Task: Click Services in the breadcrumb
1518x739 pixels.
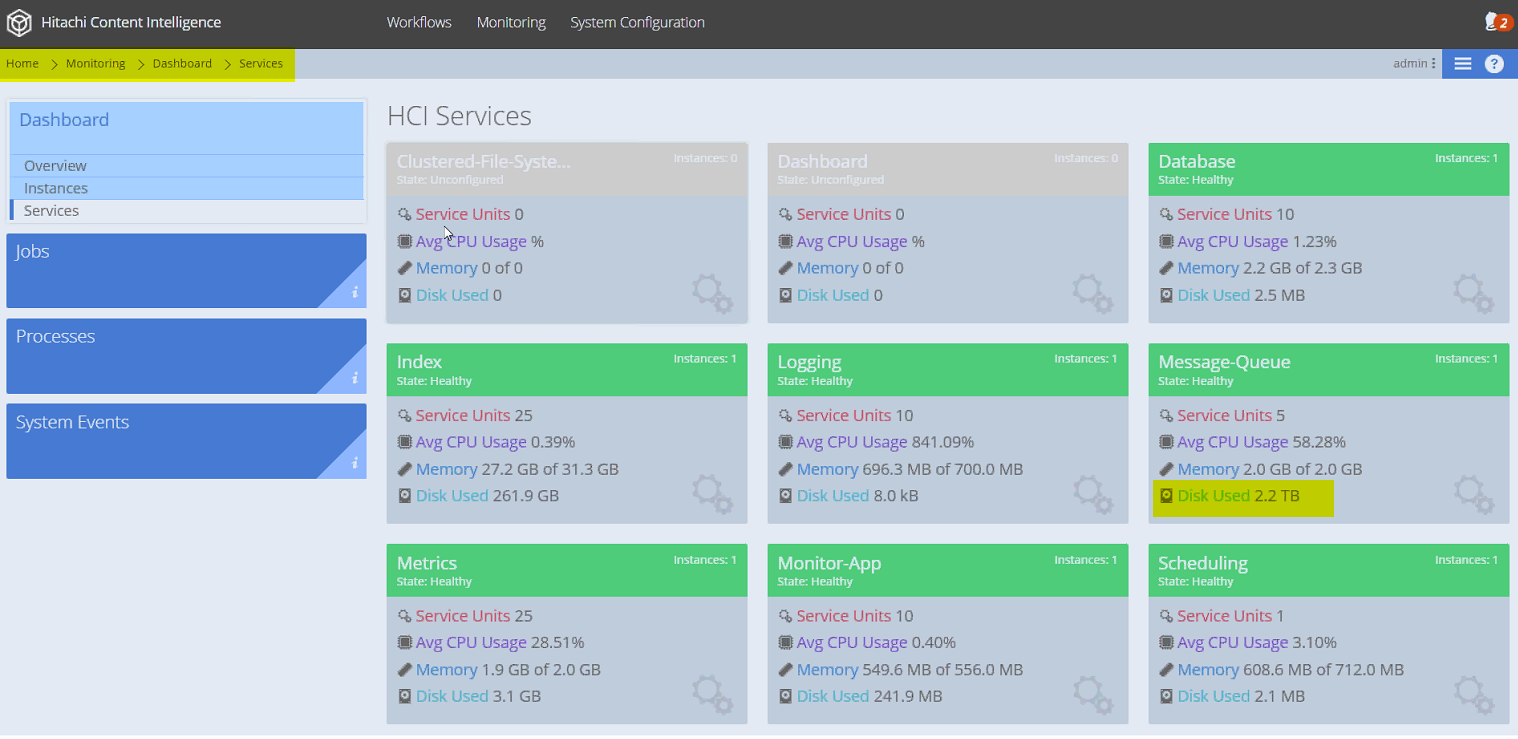Action: [x=261, y=63]
